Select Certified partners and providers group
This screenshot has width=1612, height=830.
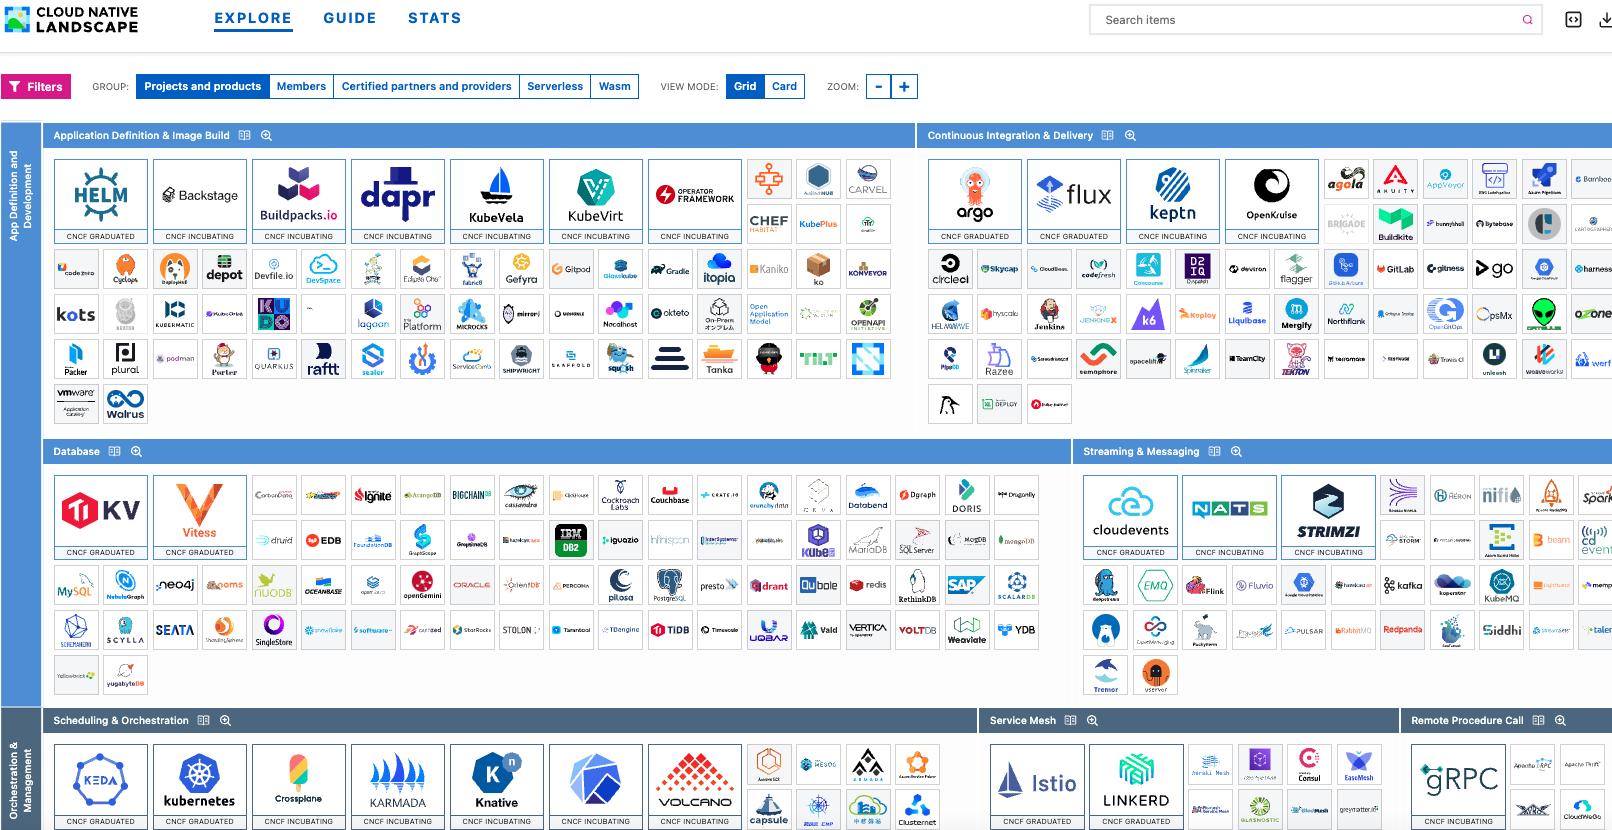[427, 87]
